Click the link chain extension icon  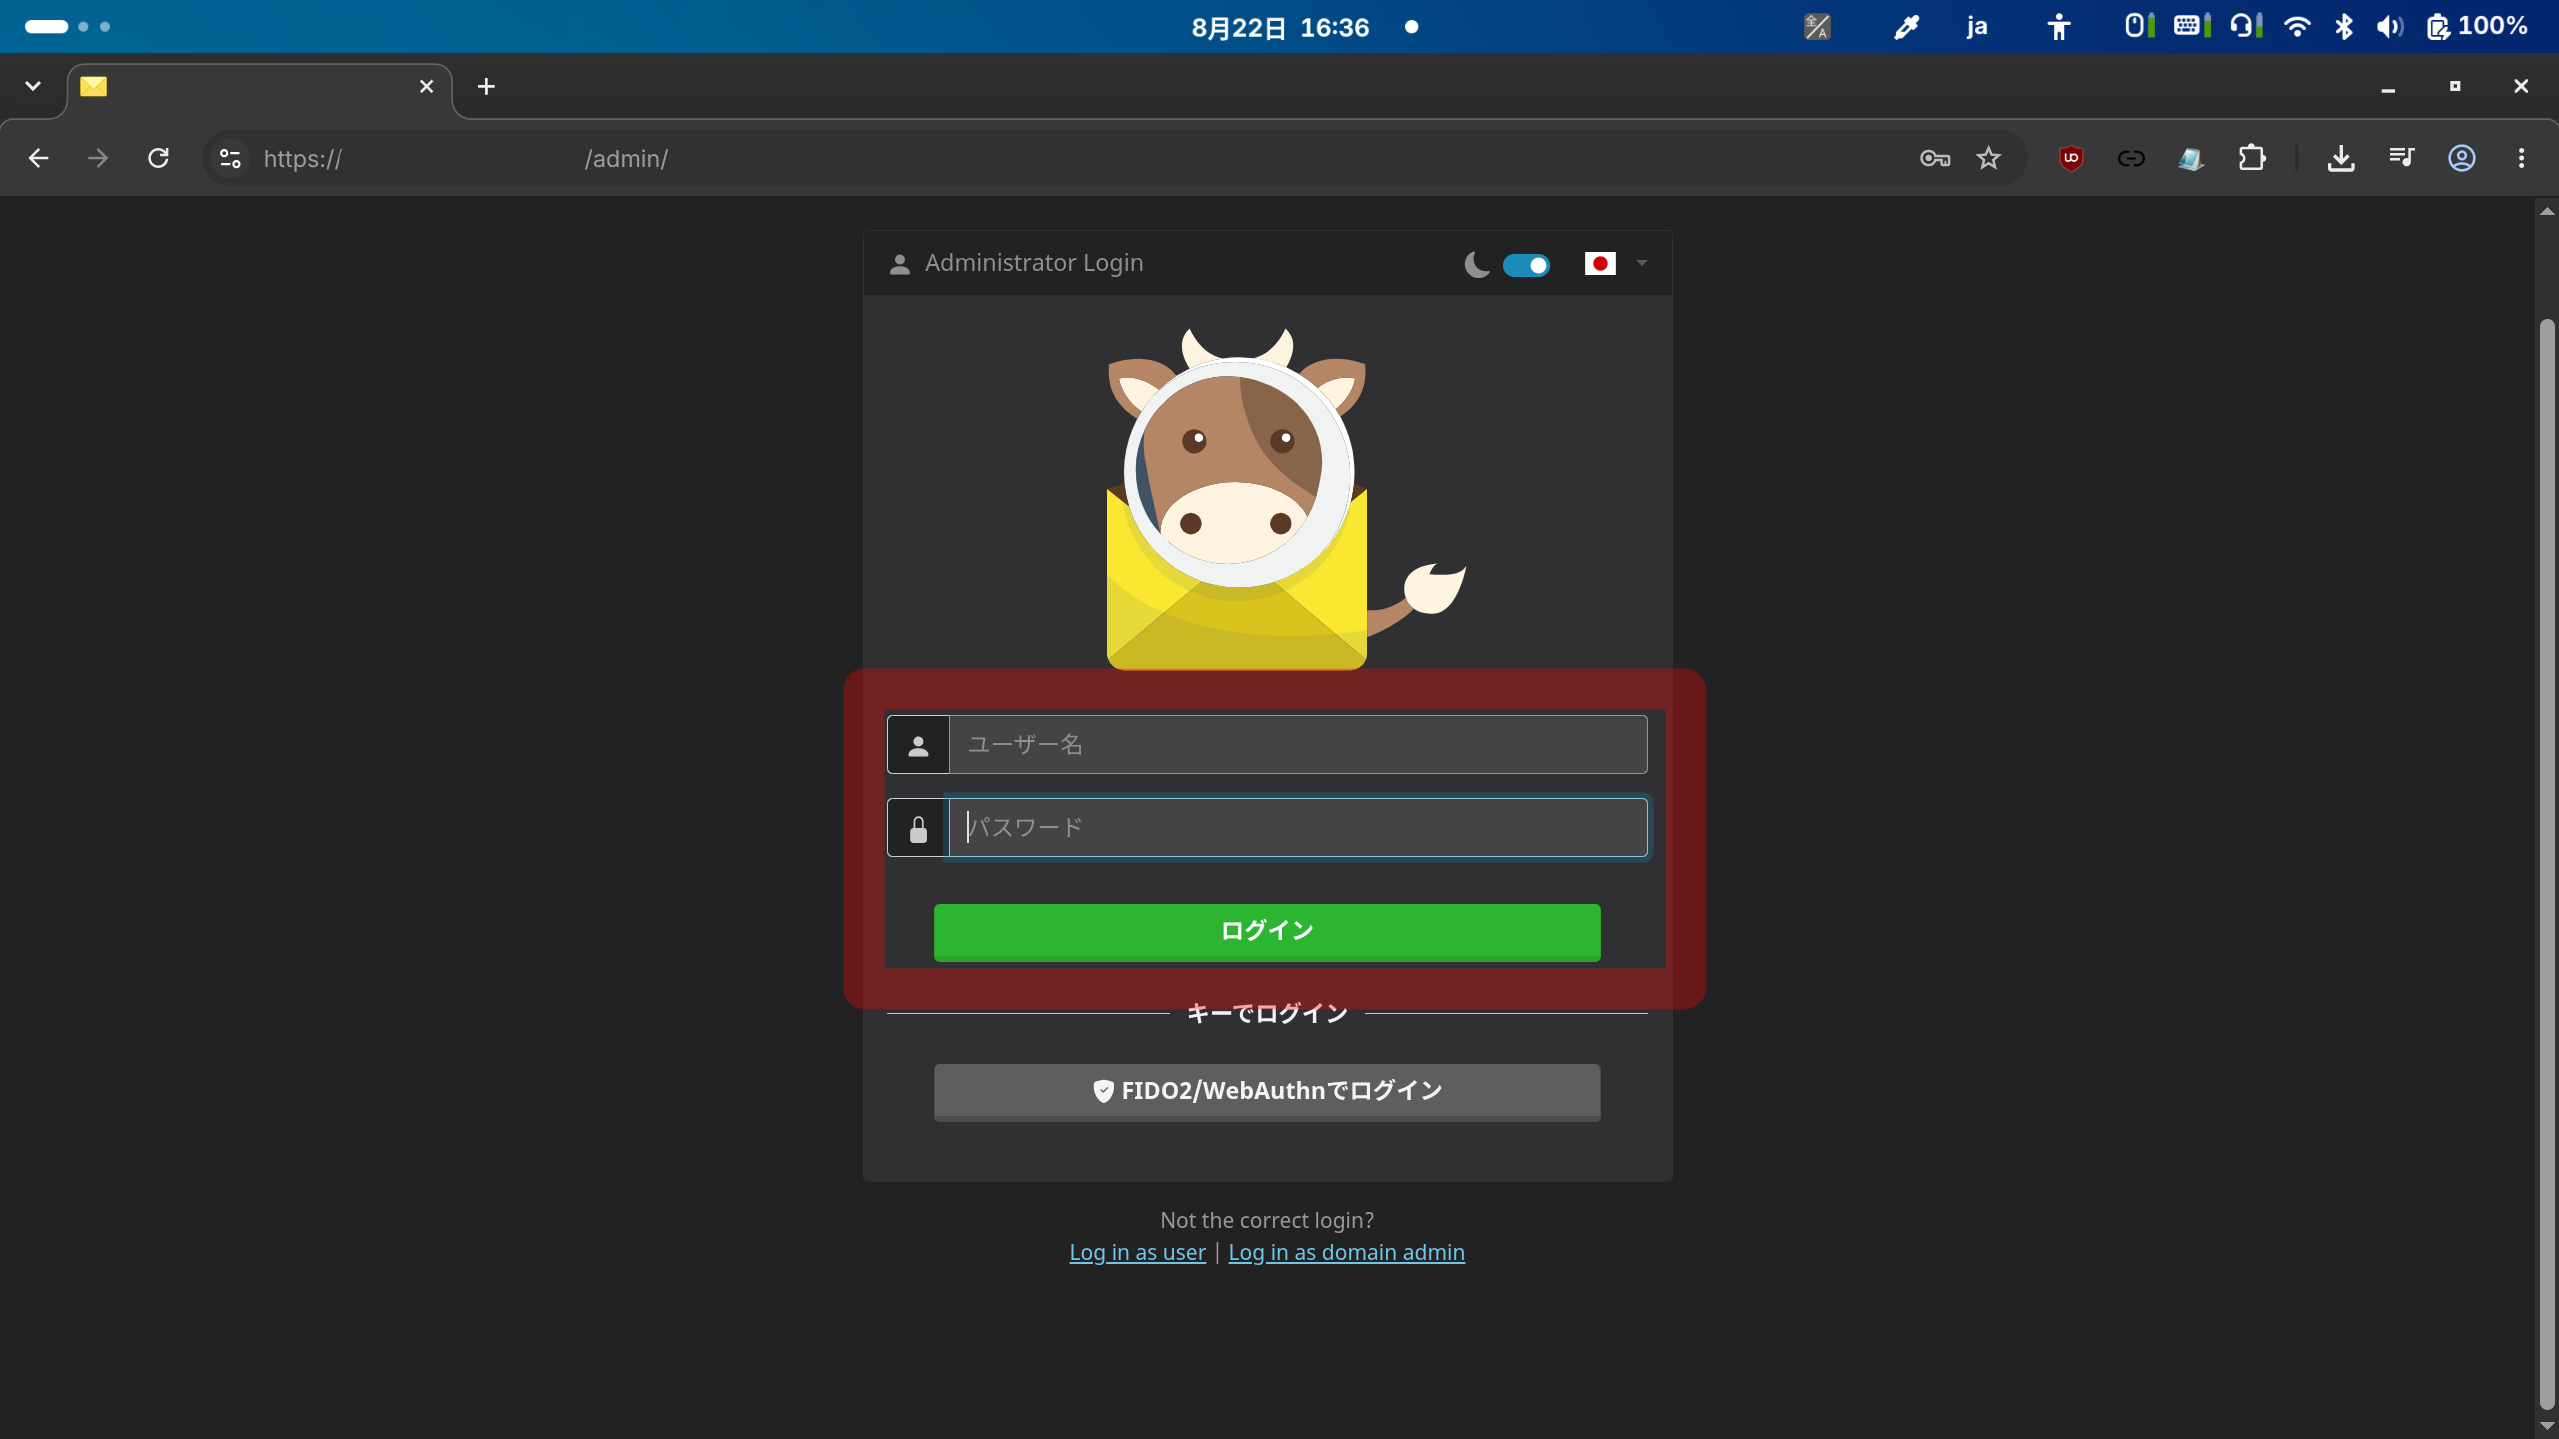[2131, 158]
